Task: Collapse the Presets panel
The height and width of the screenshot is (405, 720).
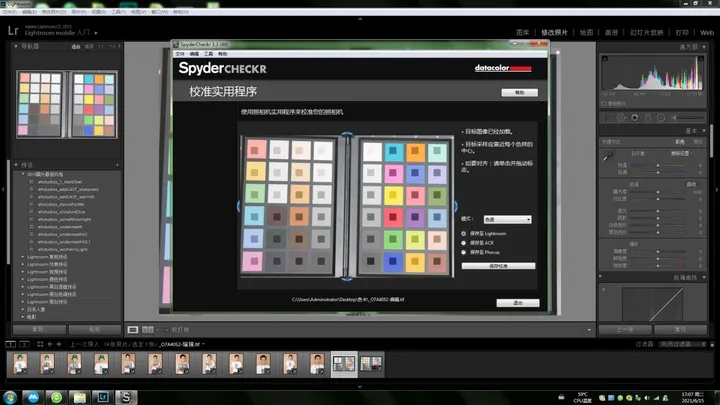Action: (16, 165)
